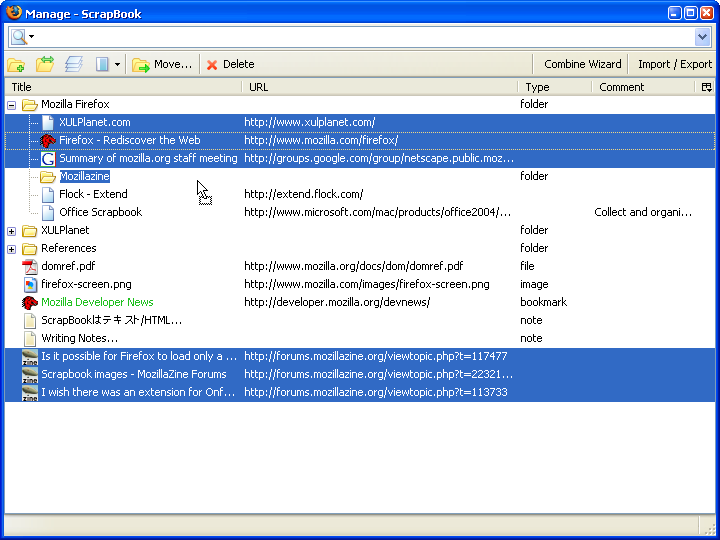This screenshot has height=540, width=720.
Task: Click the XULPlanet folder icon
Action: coord(30,231)
